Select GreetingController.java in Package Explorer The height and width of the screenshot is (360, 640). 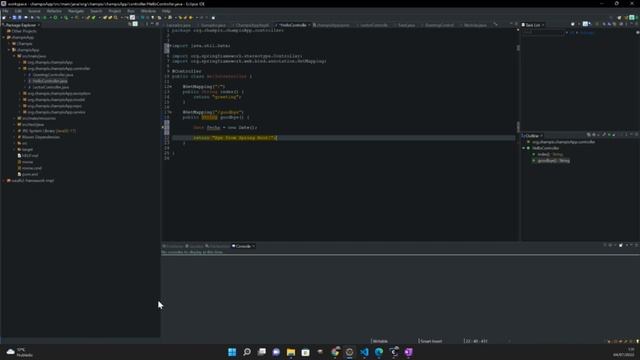coord(53,75)
